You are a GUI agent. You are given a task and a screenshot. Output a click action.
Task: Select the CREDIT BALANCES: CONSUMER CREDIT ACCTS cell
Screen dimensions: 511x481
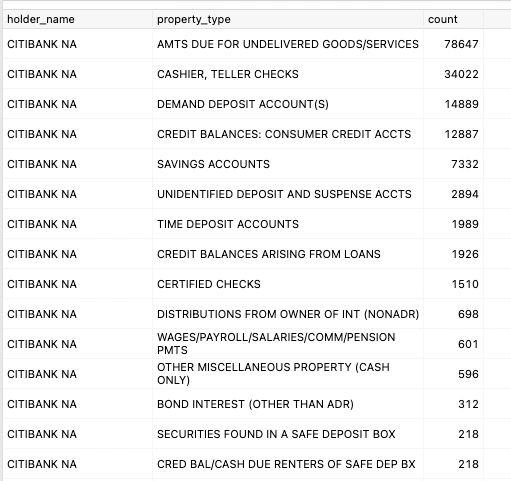coord(288,134)
